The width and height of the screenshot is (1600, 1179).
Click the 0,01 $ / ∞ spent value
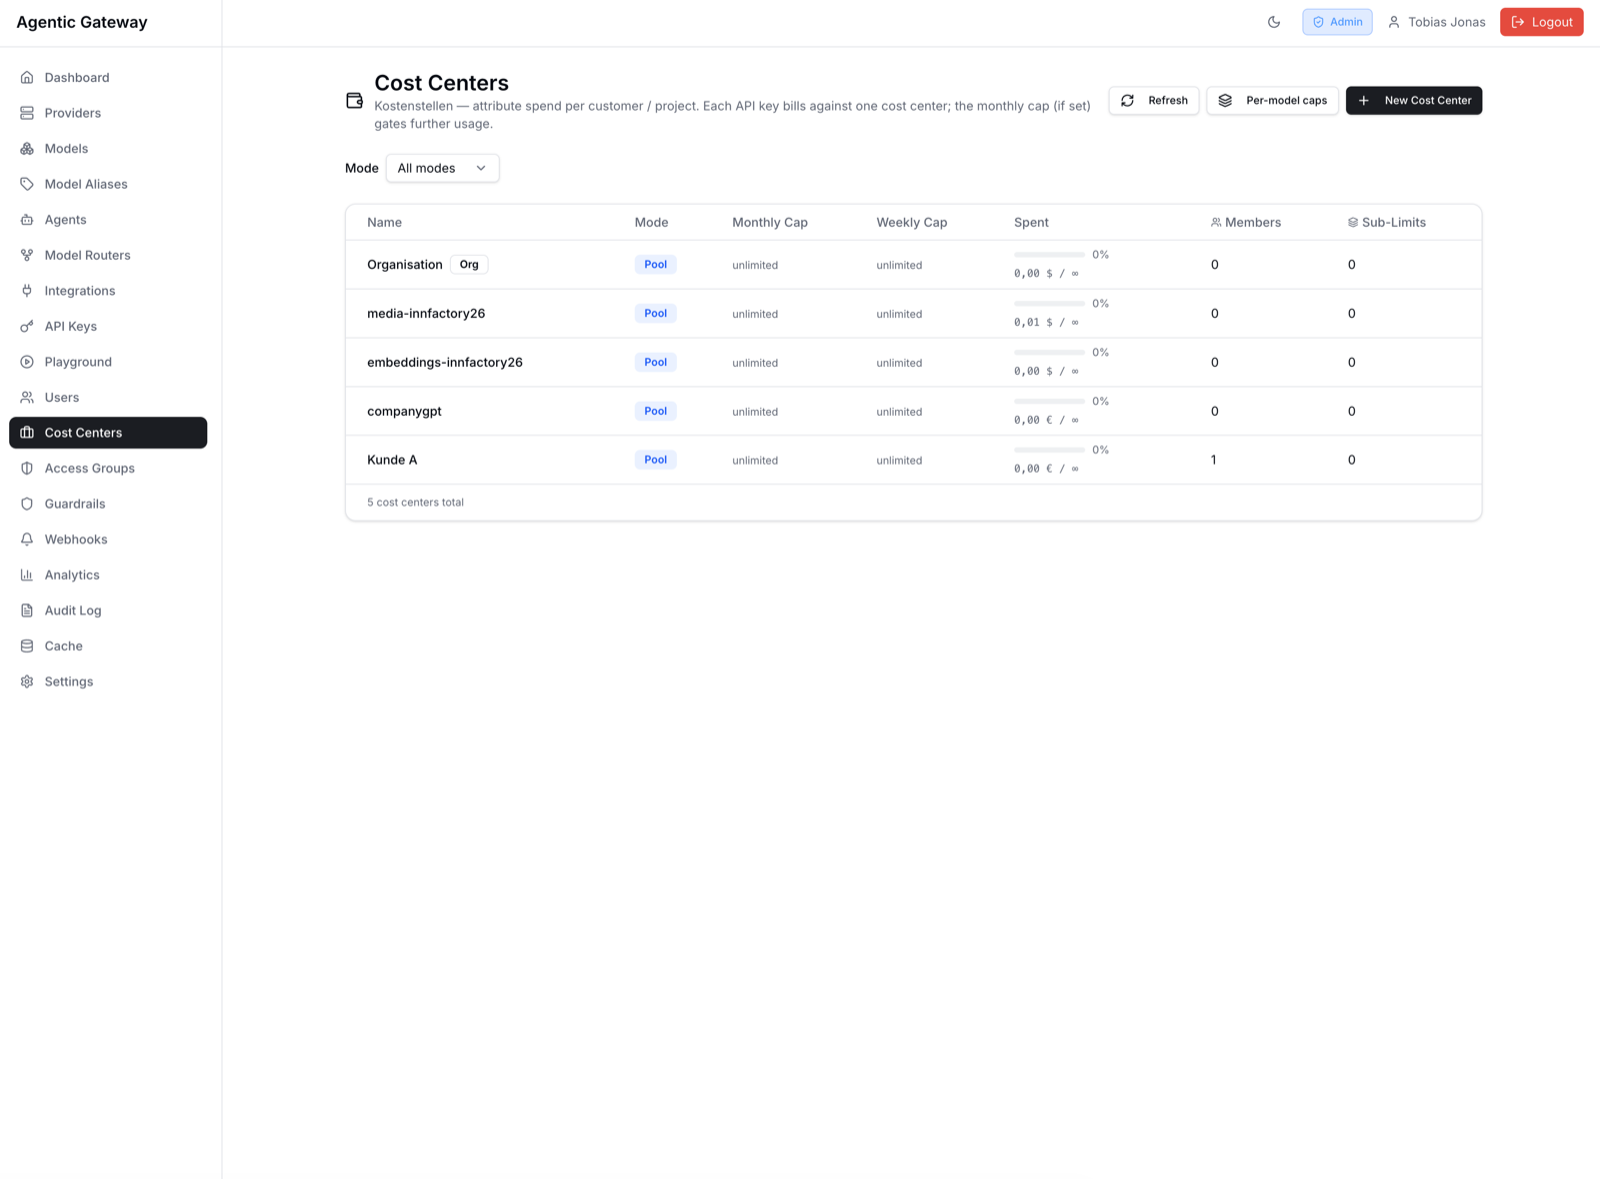[x=1046, y=322]
